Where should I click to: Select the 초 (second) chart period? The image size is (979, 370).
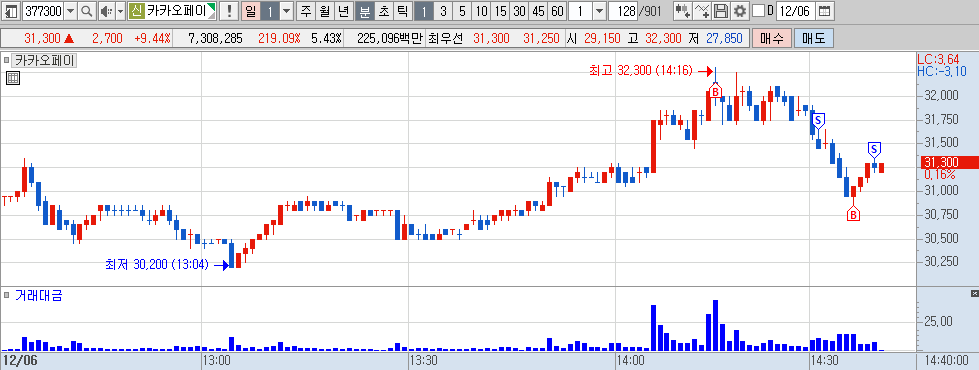[383, 11]
